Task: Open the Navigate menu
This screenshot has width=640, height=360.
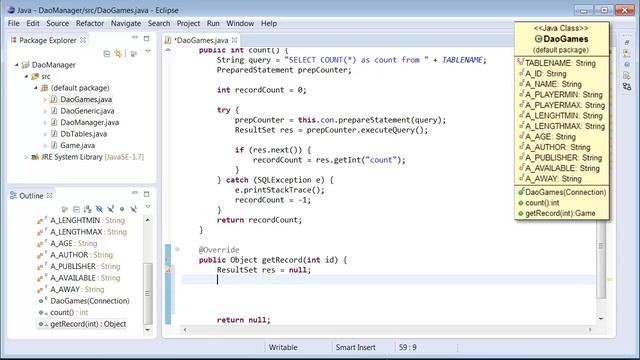Action: coord(126,23)
